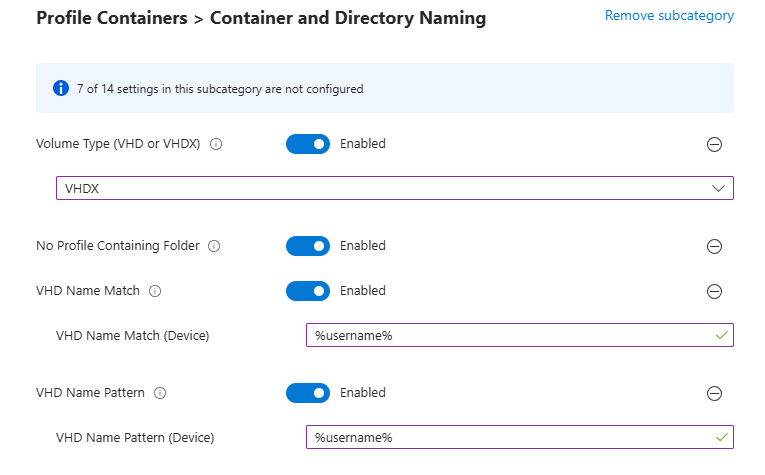Click the Remove subcategory link
The height and width of the screenshot is (475, 765).
[x=669, y=16]
